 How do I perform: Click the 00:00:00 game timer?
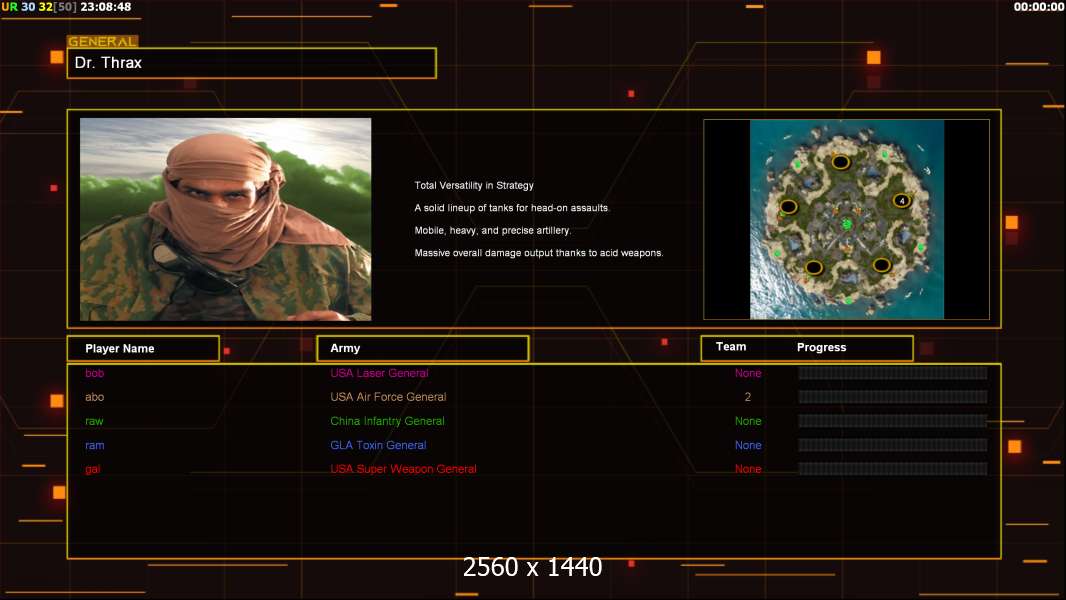point(1039,7)
